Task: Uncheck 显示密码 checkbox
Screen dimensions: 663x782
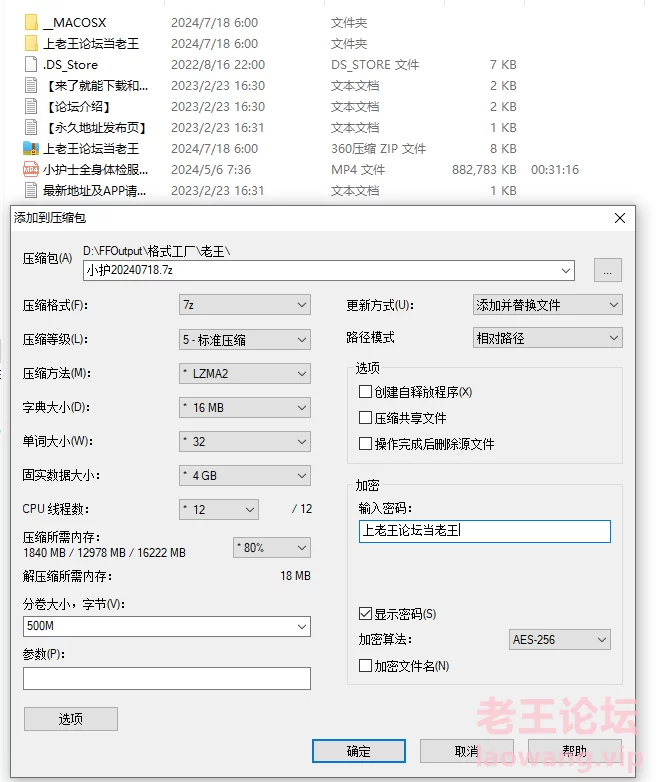Action: coord(365,613)
